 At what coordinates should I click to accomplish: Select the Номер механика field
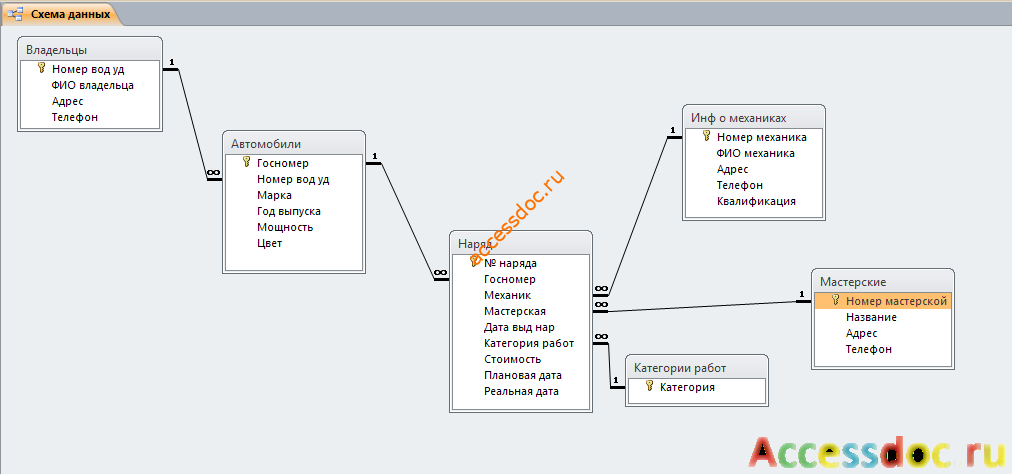click(x=754, y=137)
